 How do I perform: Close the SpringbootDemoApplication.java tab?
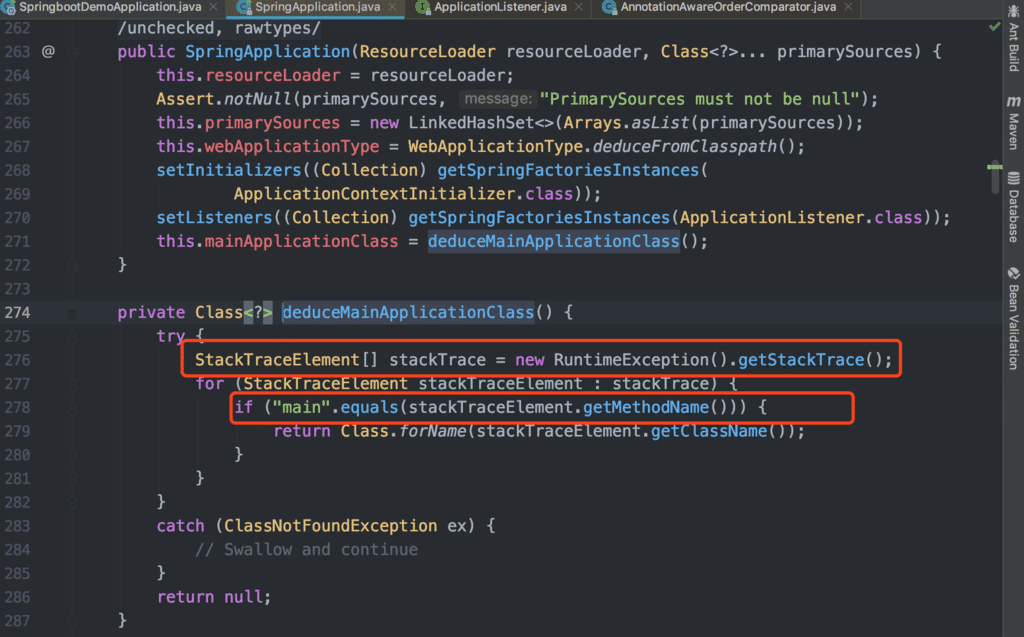coord(214,7)
